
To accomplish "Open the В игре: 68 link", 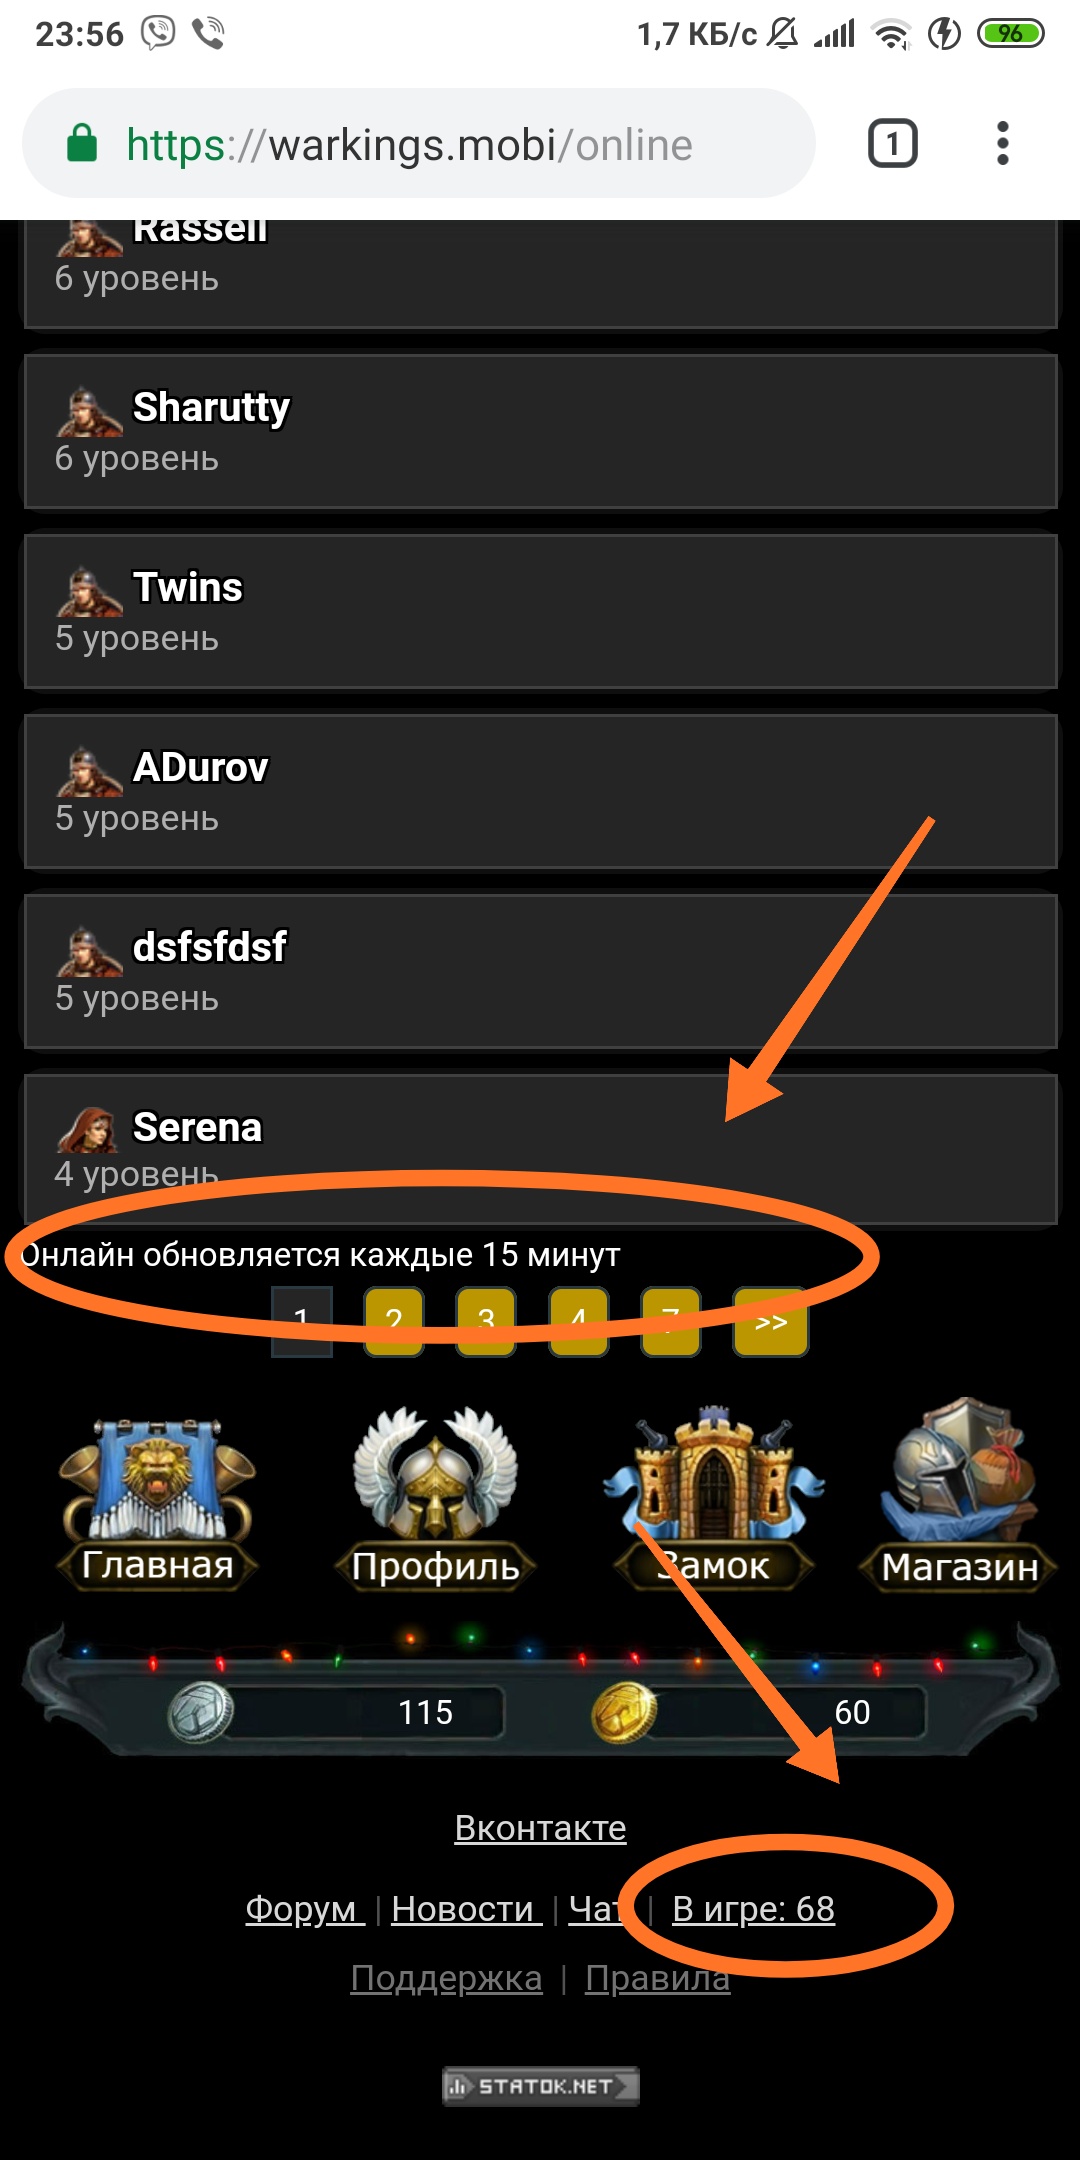I will (x=753, y=1909).
